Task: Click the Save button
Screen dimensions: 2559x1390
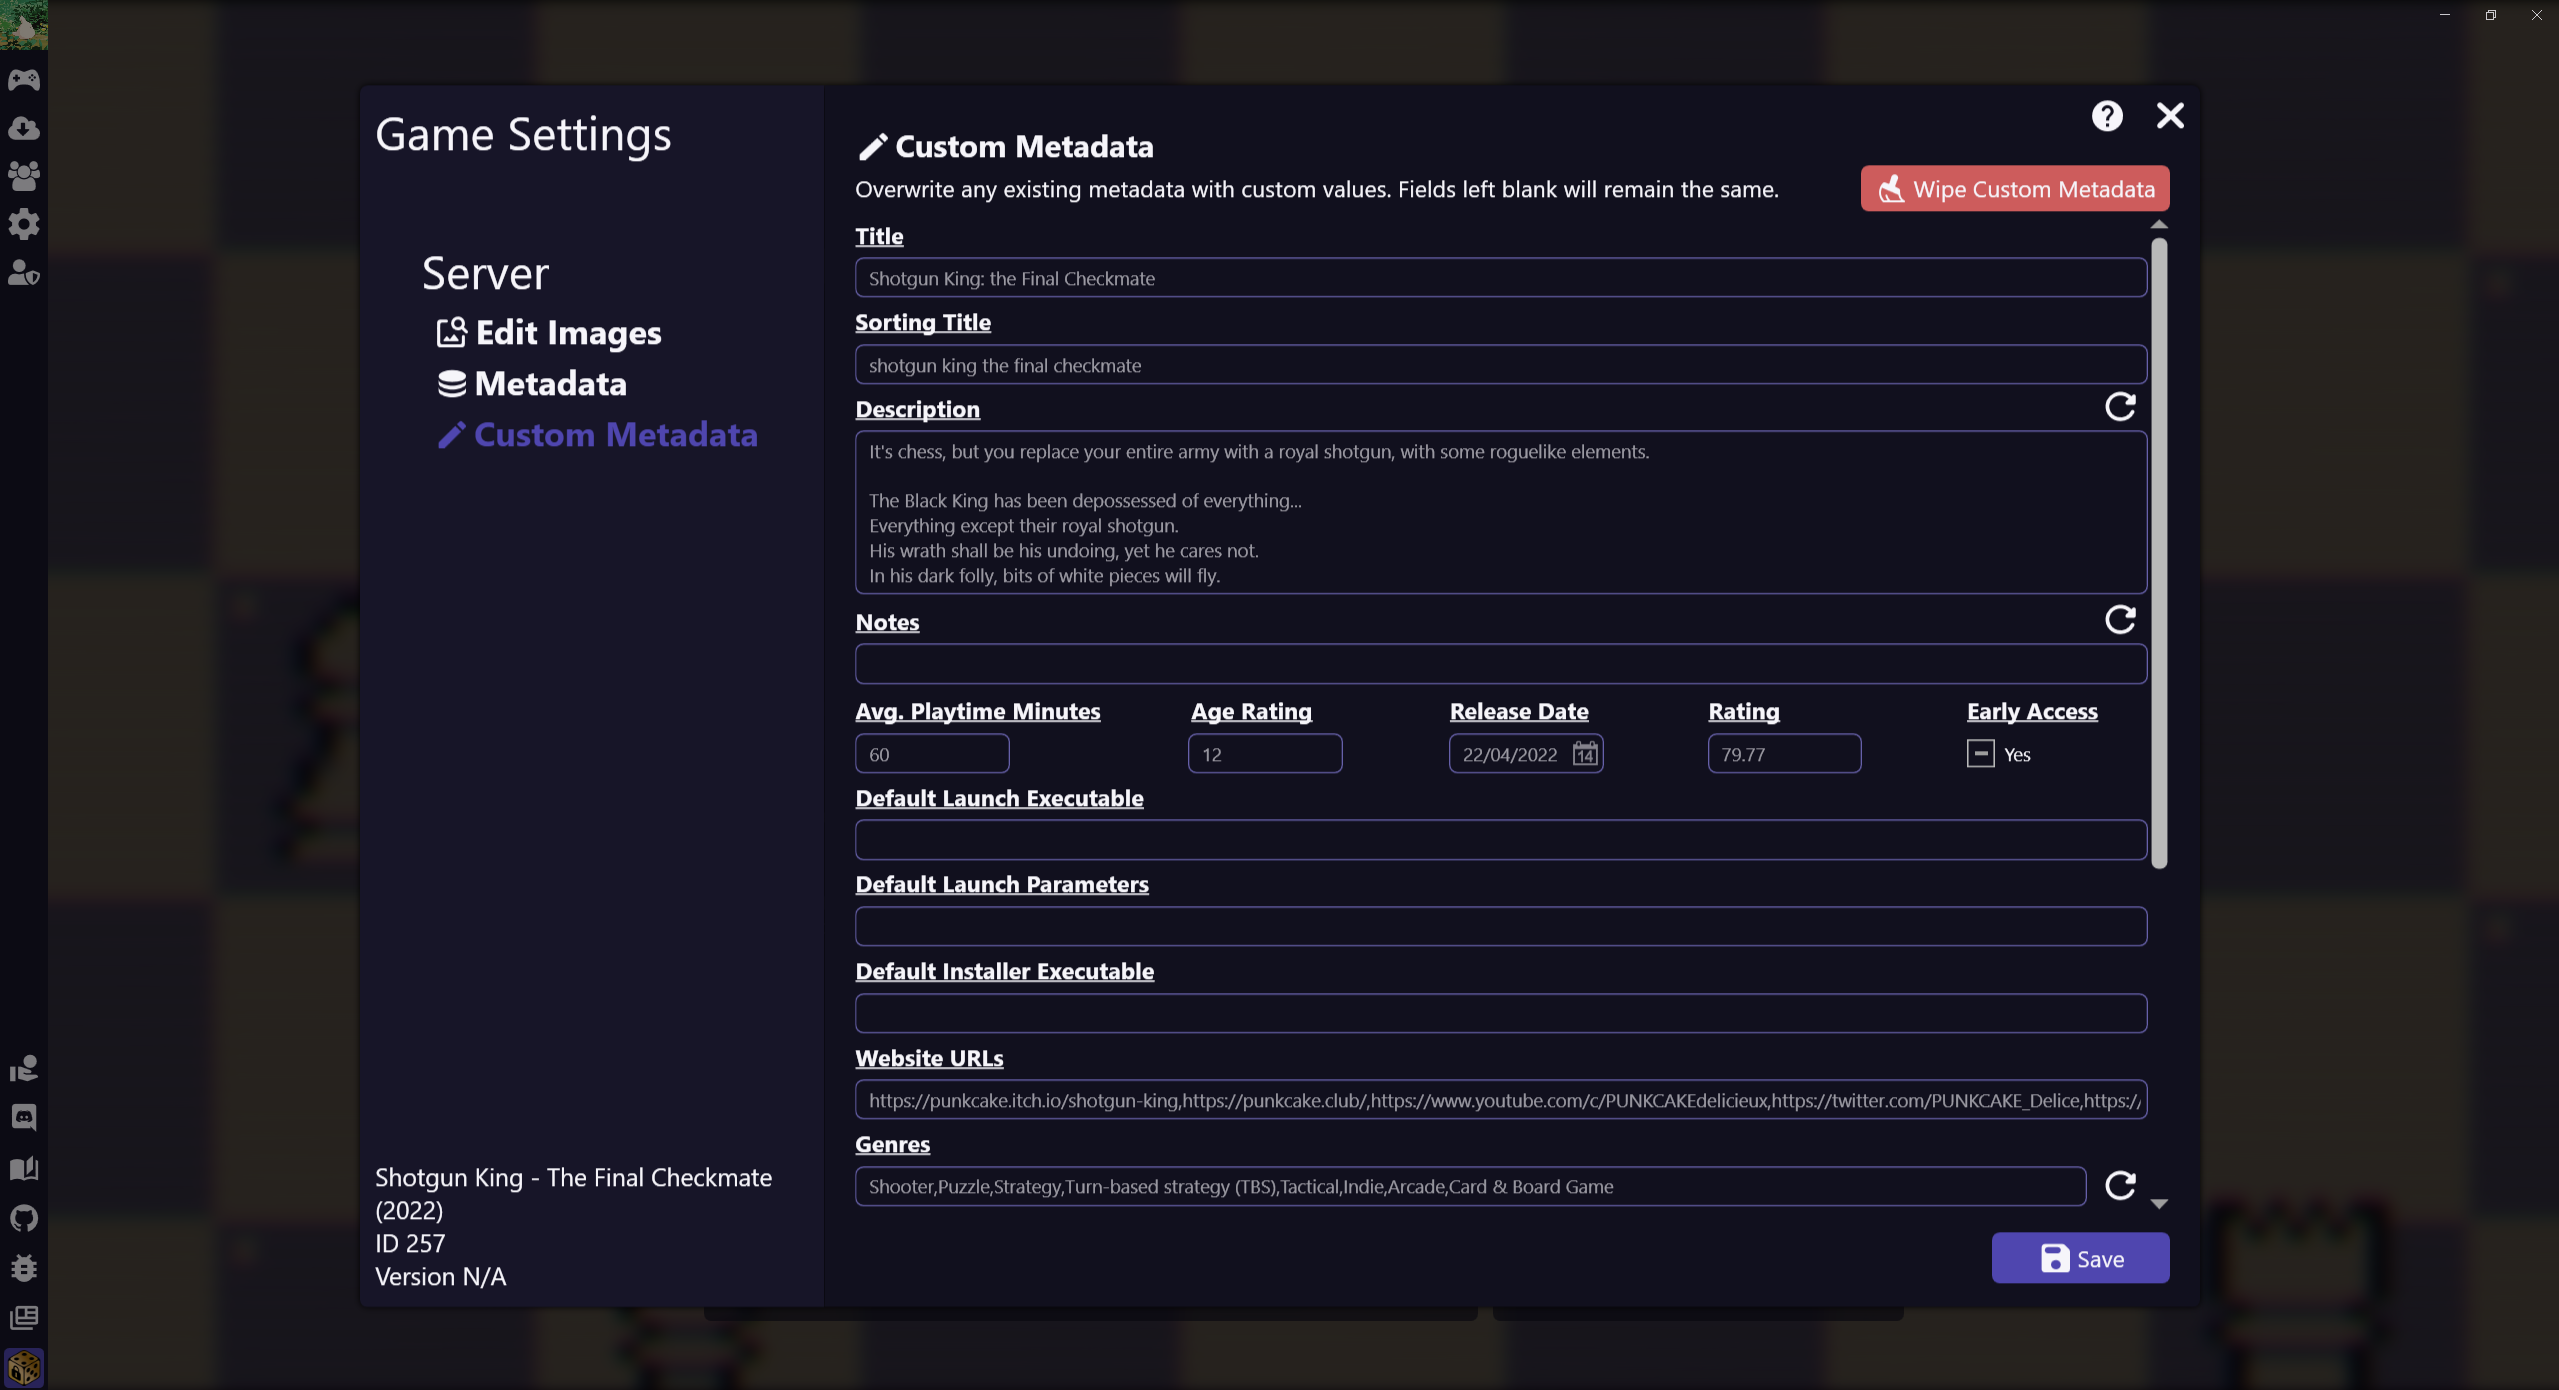Action: (x=2080, y=1256)
